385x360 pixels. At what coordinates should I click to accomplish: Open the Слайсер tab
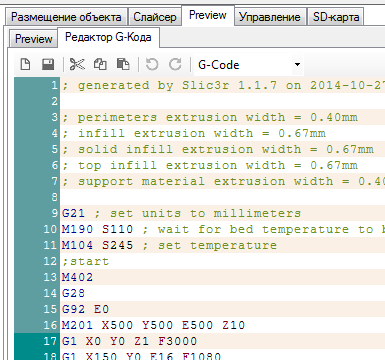point(155,17)
